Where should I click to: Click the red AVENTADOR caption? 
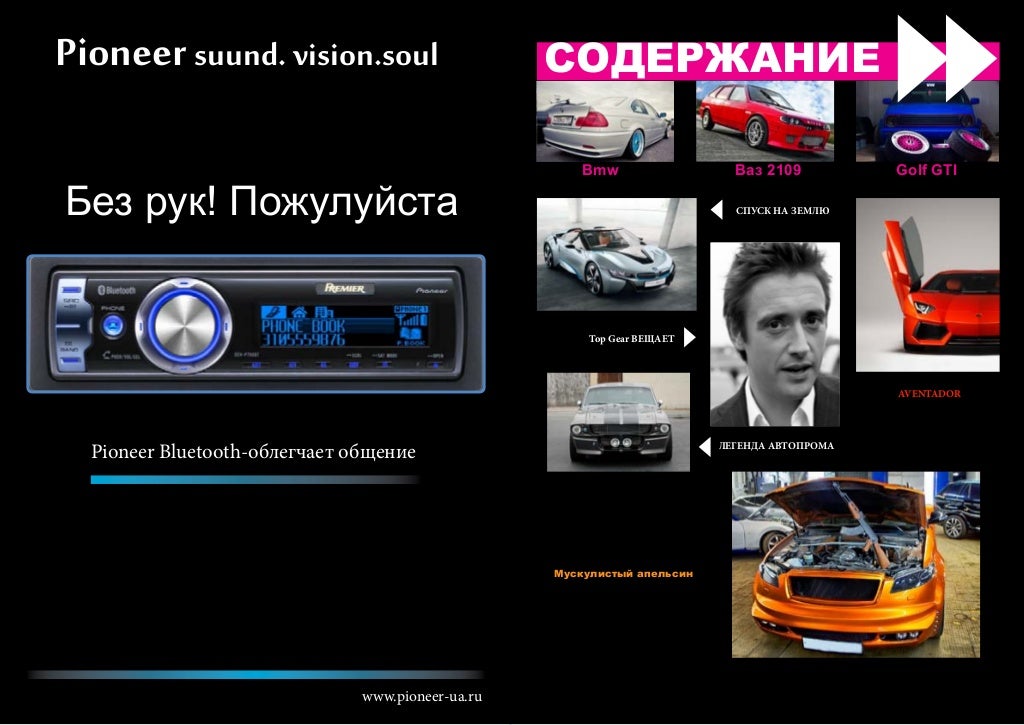pyautogui.click(x=929, y=394)
